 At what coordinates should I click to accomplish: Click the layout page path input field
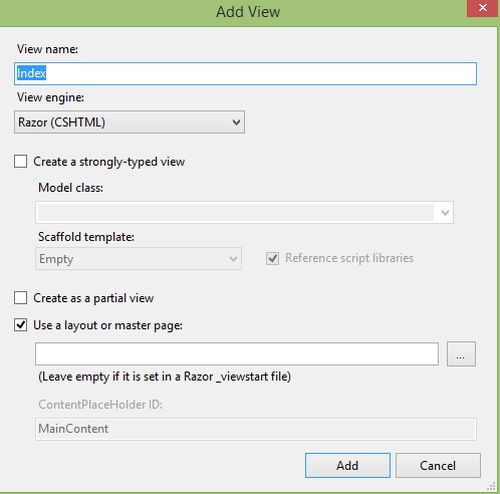237,354
